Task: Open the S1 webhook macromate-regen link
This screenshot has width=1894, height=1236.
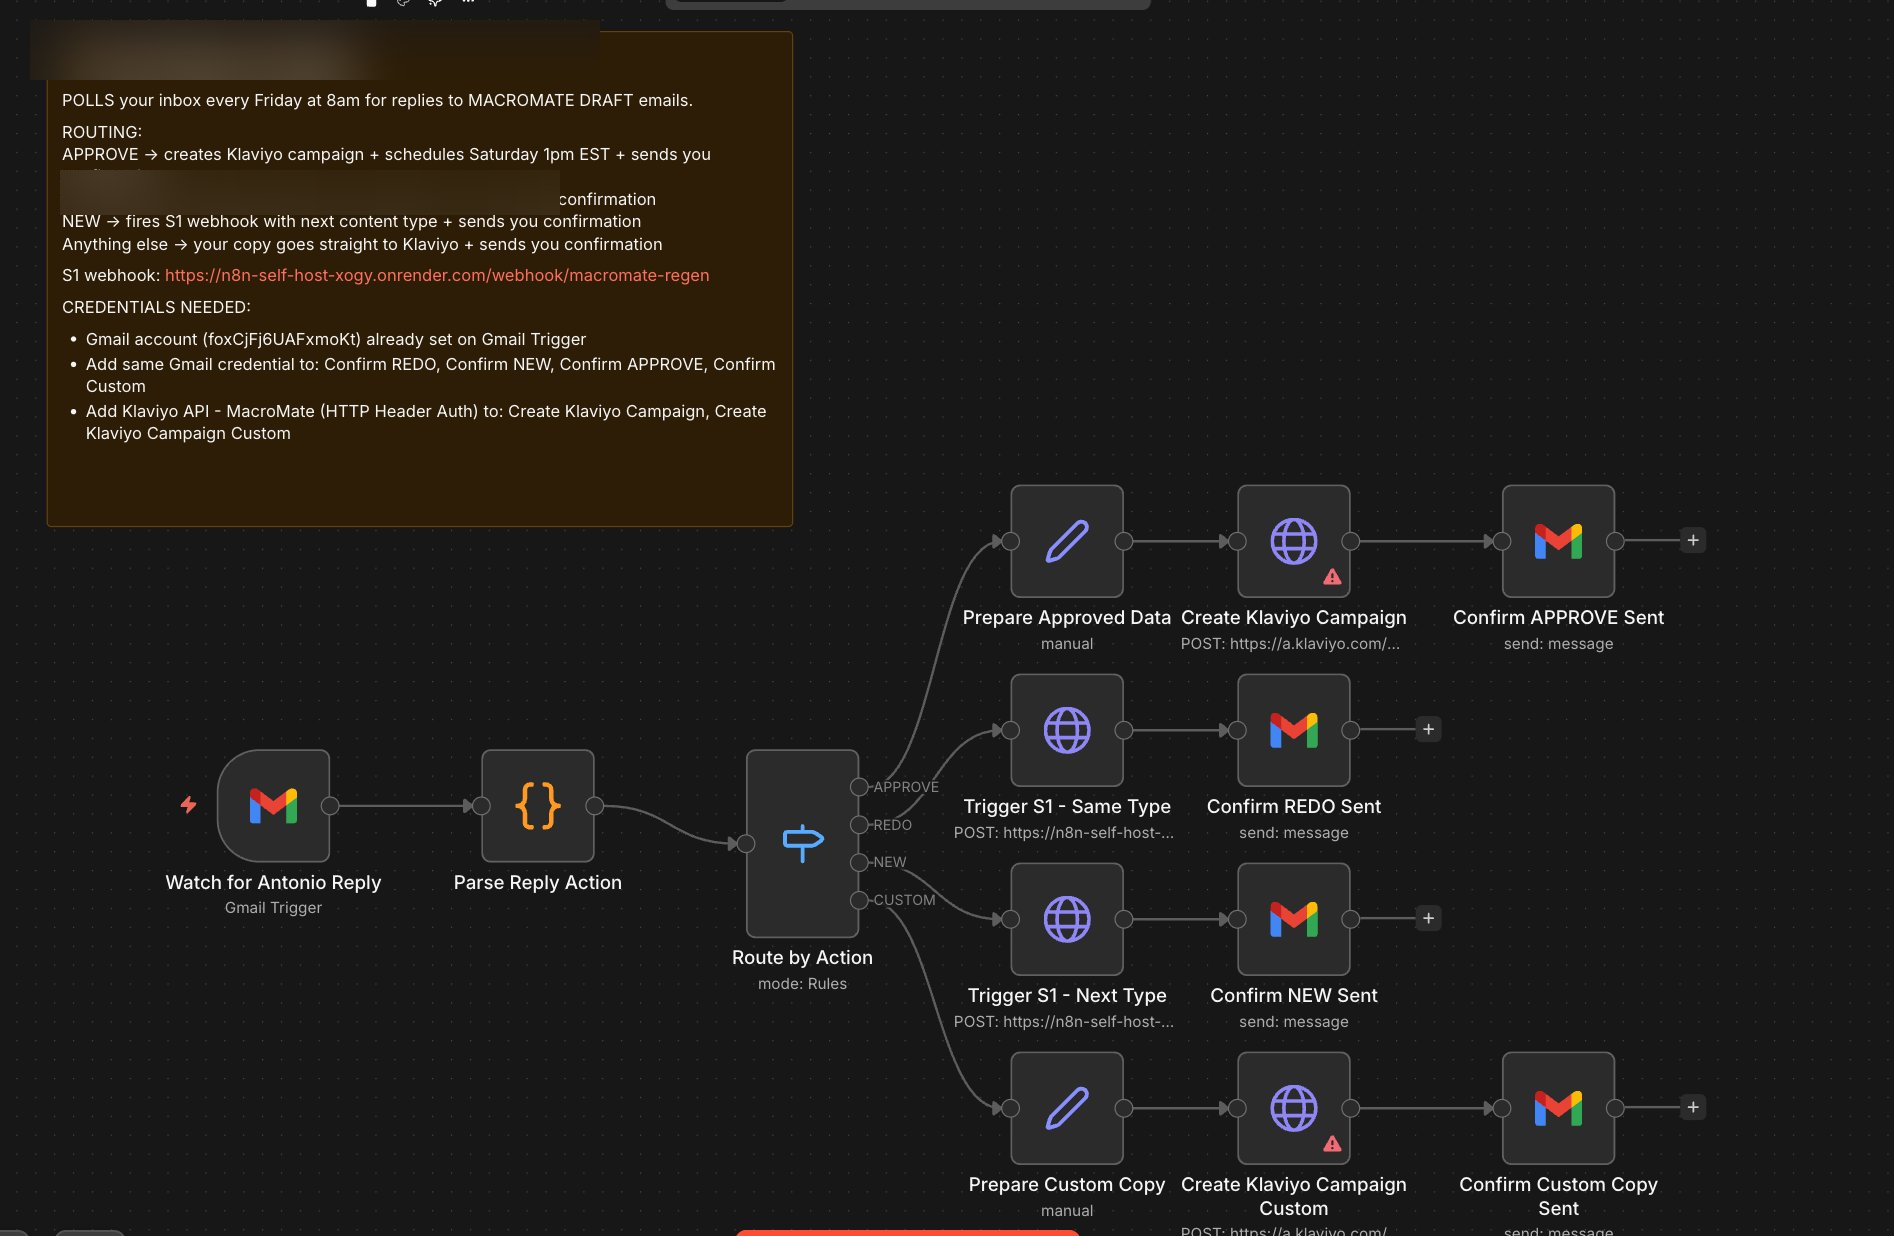Action: click(437, 275)
